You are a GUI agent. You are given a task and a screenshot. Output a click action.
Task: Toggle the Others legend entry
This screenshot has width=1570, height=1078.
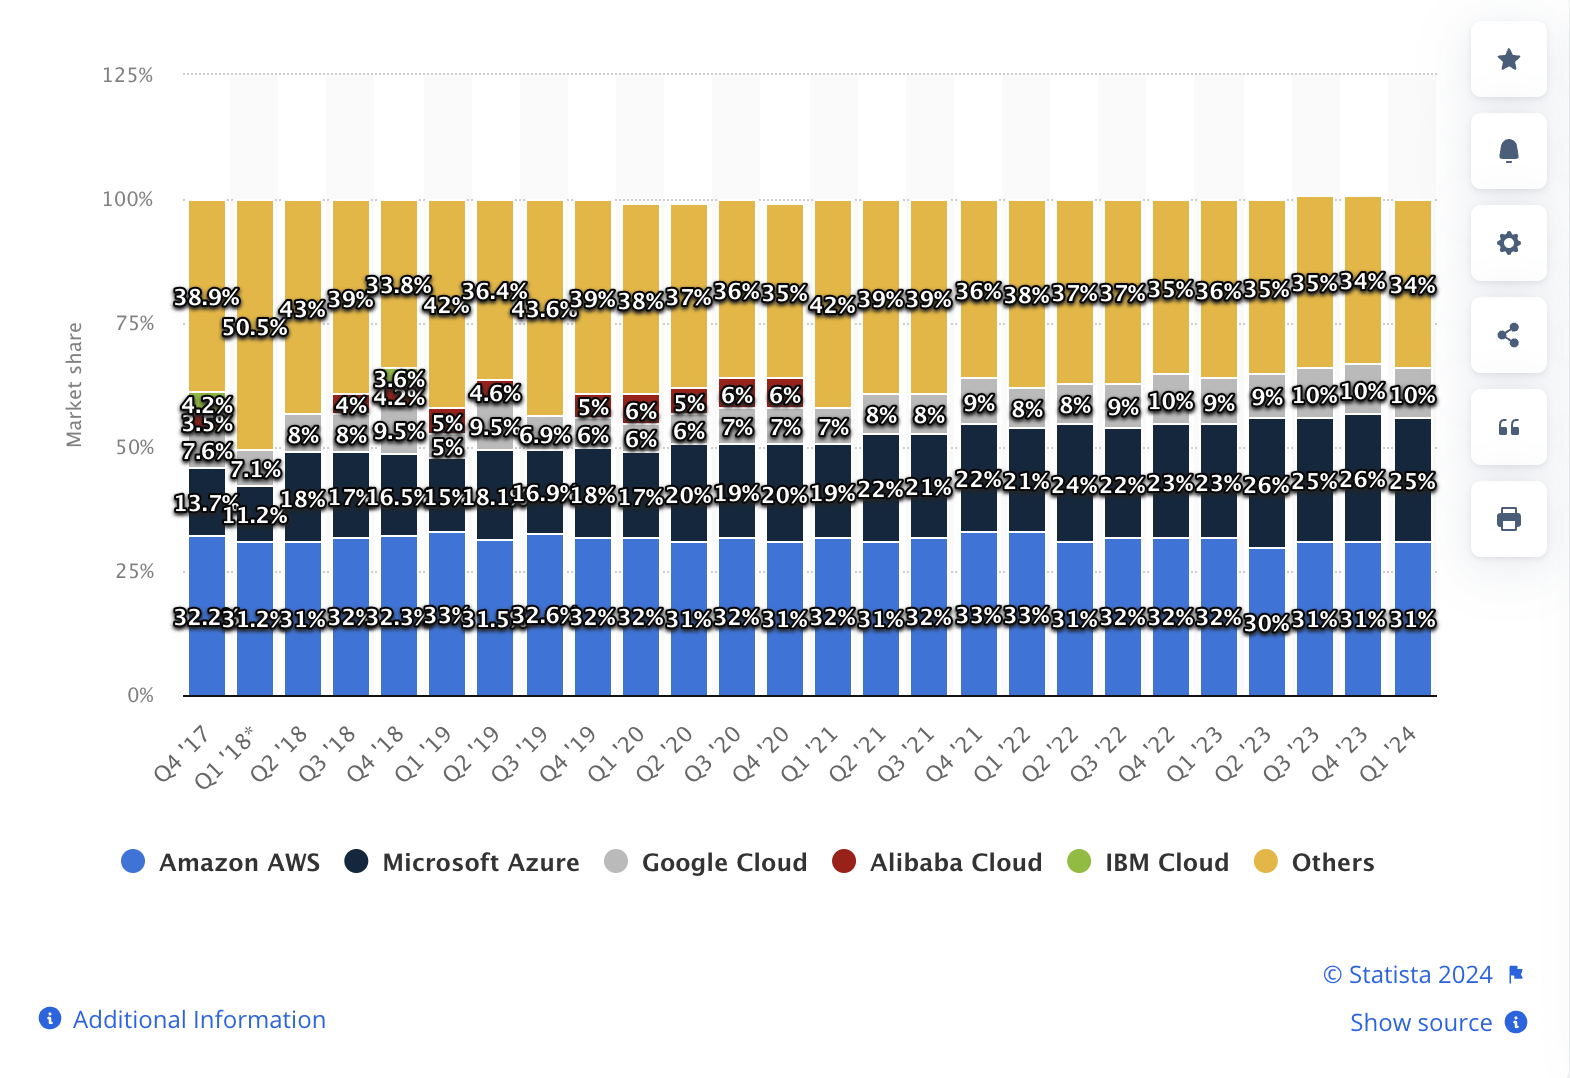click(x=1314, y=862)
